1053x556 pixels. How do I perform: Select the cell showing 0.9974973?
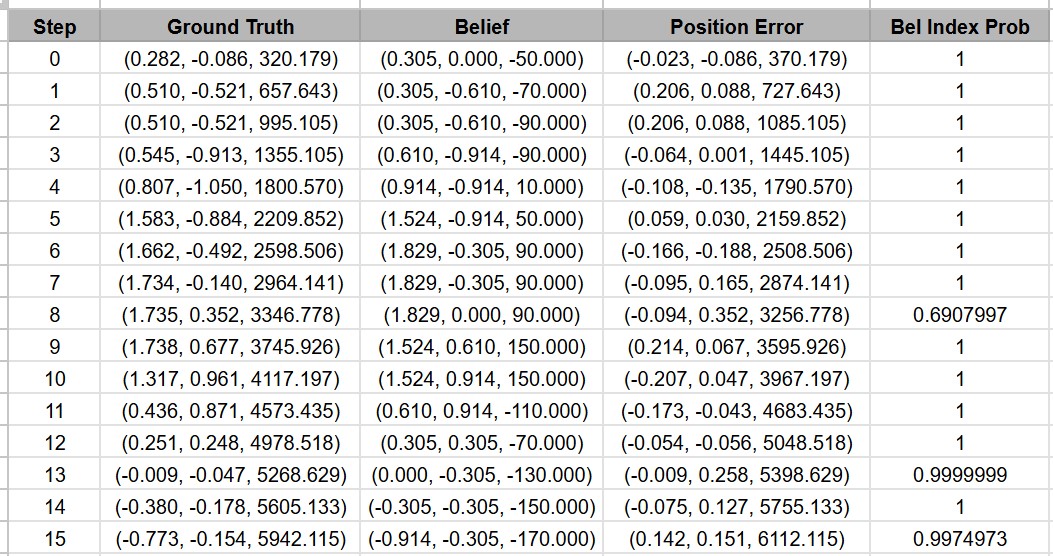coord(960,539)
